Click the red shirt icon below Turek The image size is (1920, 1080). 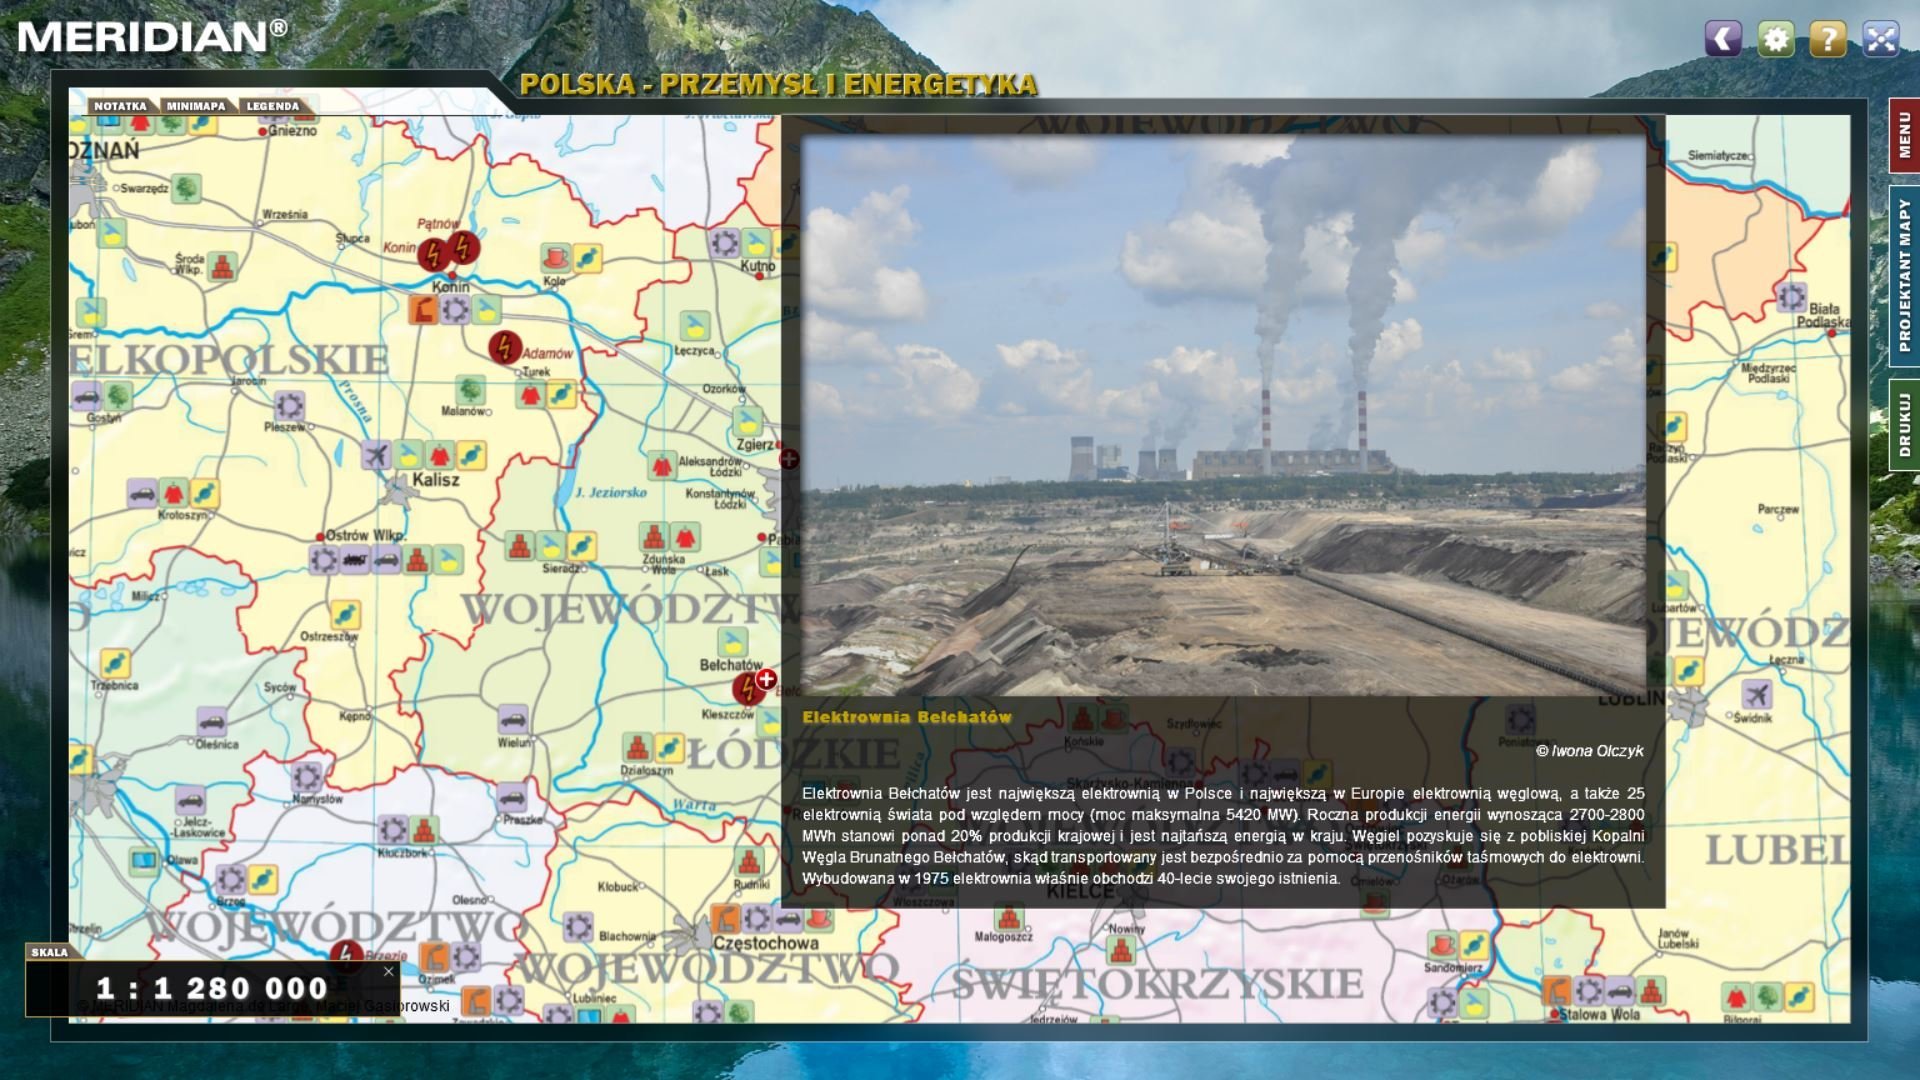530,395
